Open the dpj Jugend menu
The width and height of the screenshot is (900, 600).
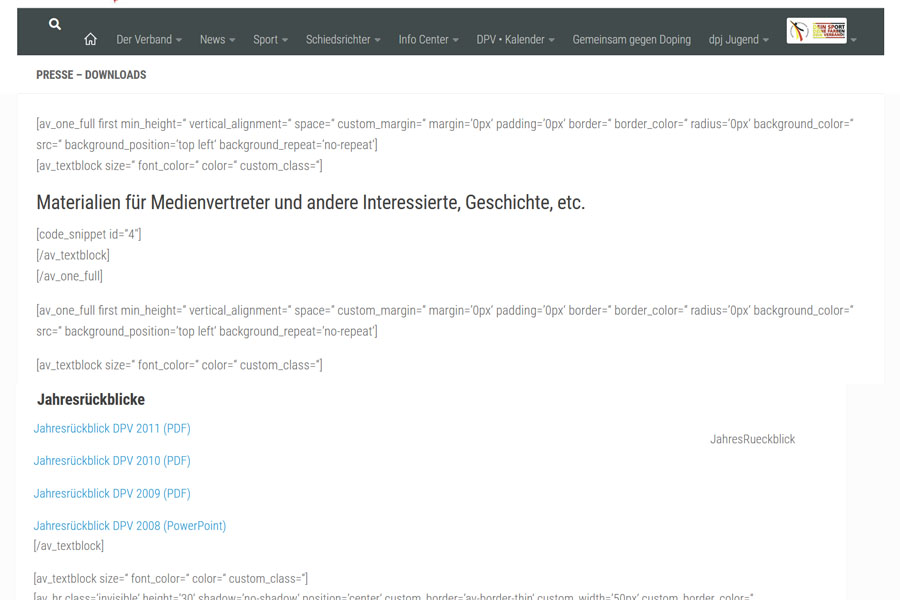[739, 40]
